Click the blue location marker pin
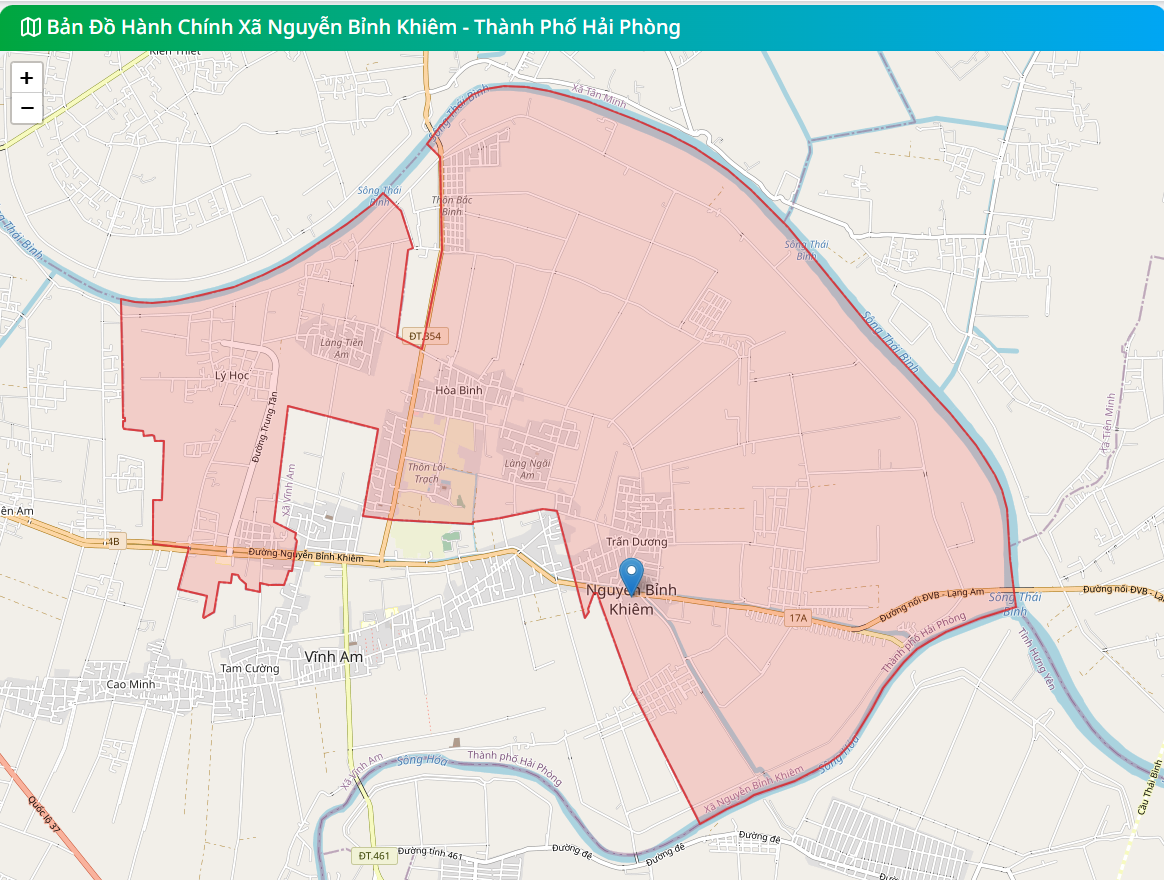Screen dimensions: 1164x880 point(631,577)
